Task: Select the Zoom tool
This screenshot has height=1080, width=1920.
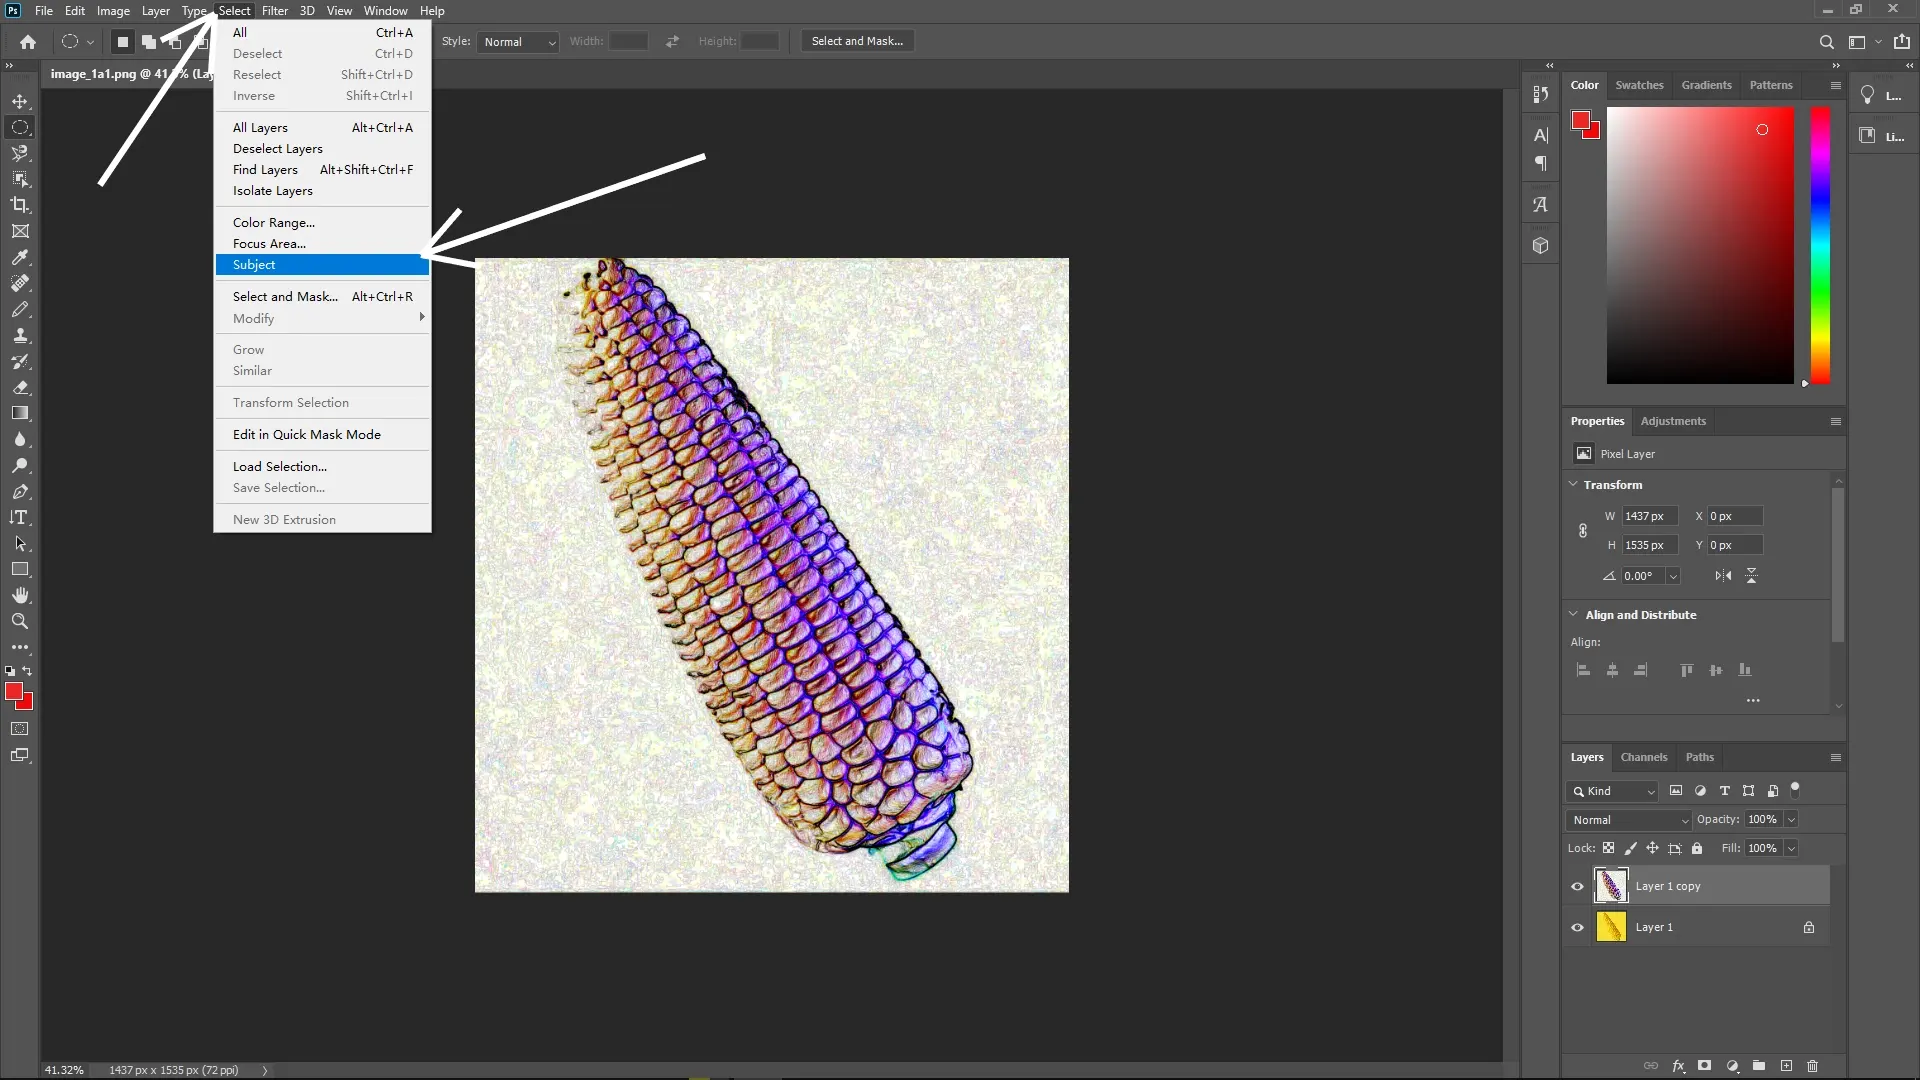Action: [x=20, y=621]
